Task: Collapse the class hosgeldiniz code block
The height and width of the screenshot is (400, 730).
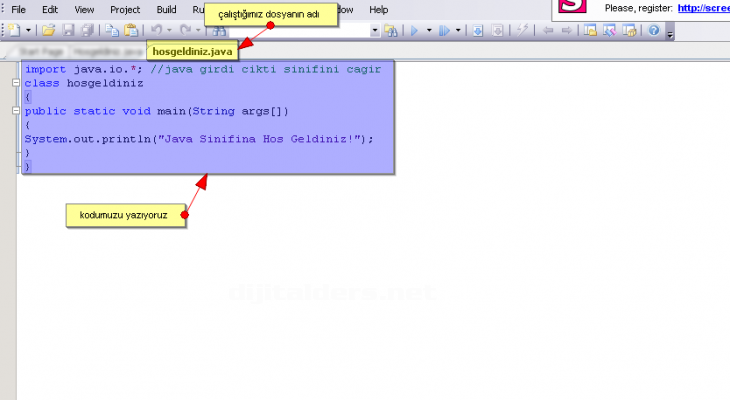Action: (x=15, y=83)
